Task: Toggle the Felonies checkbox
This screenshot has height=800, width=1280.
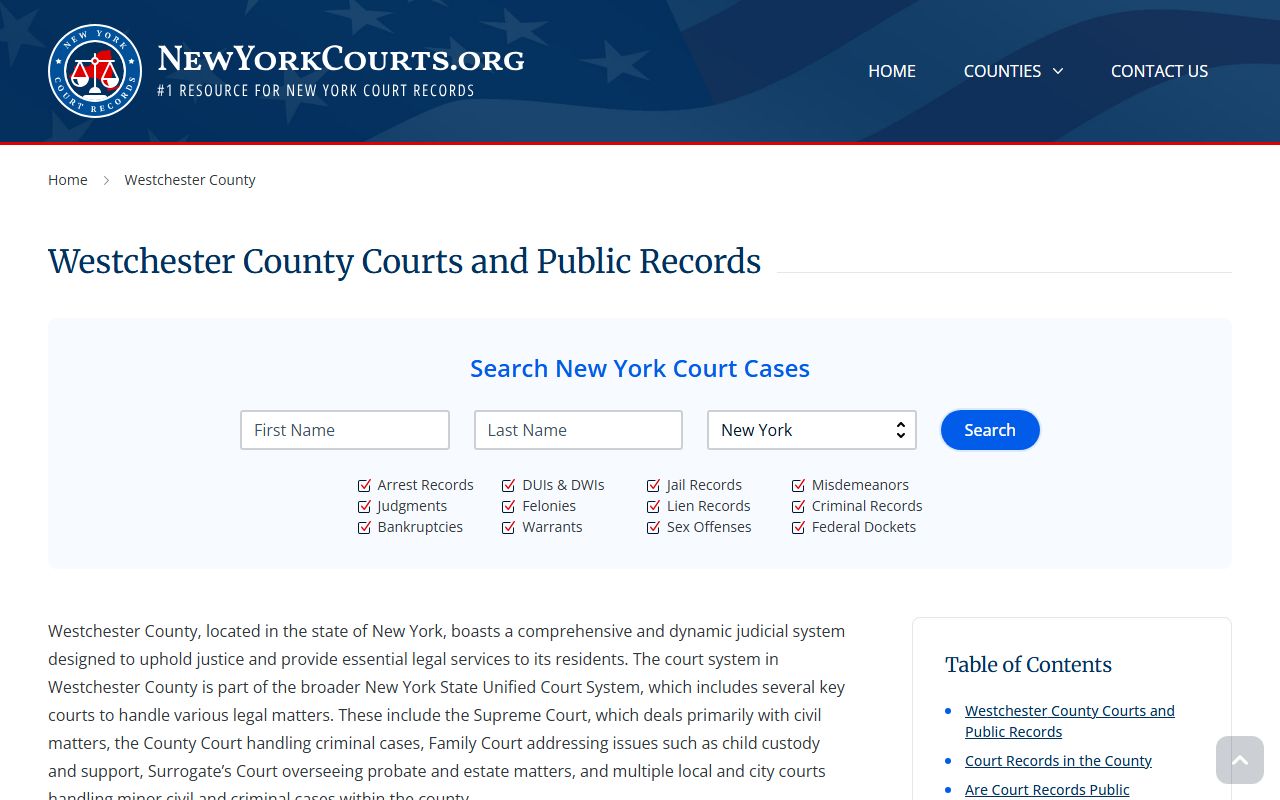Action: 509,506
